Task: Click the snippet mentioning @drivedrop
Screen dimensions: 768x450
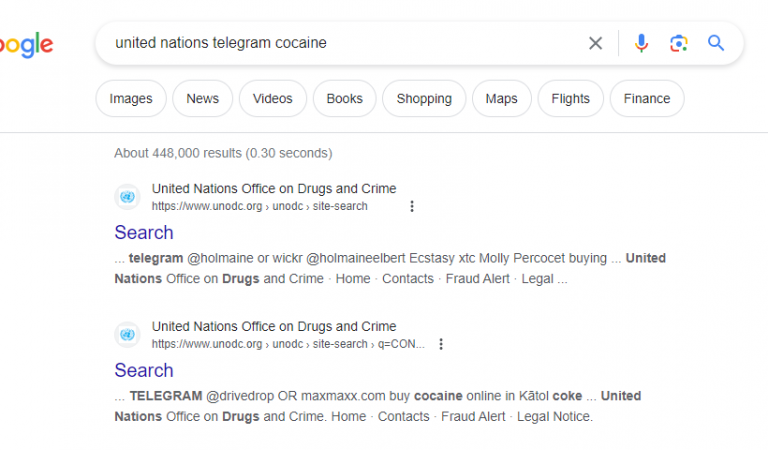Action: 378,406
